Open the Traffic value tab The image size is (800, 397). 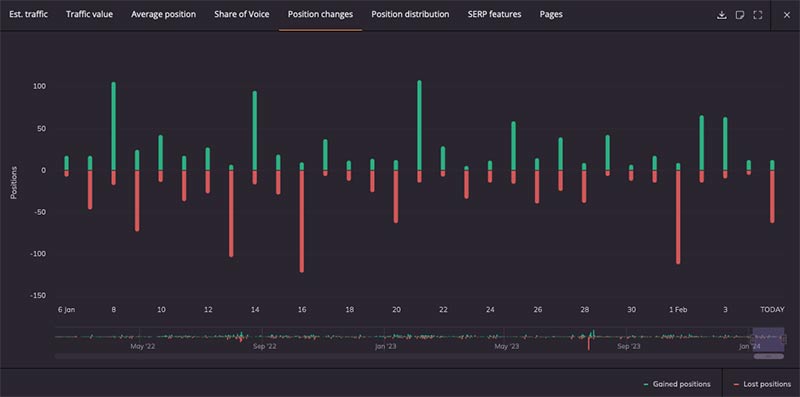pyautogui.click(x=89, y=14)
